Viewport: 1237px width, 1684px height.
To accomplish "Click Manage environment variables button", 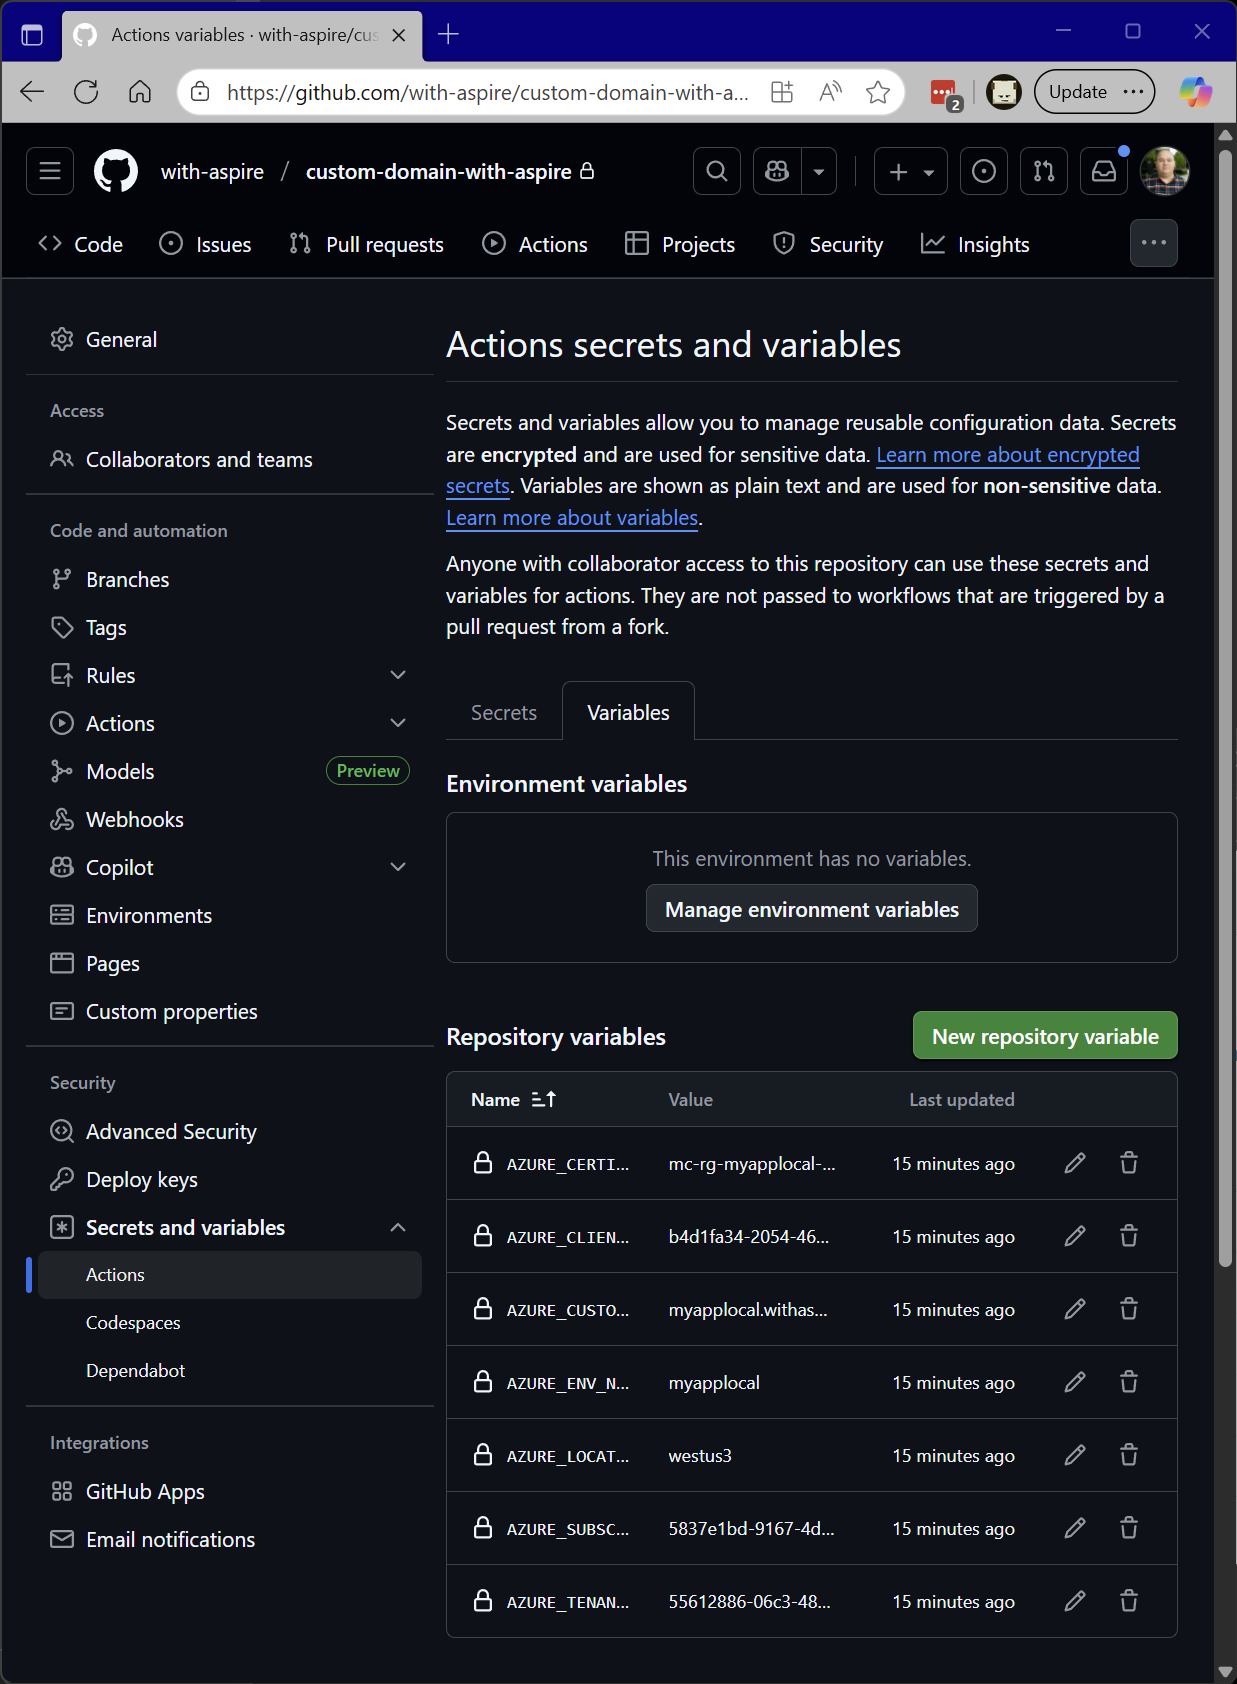I will coord(811,909).
